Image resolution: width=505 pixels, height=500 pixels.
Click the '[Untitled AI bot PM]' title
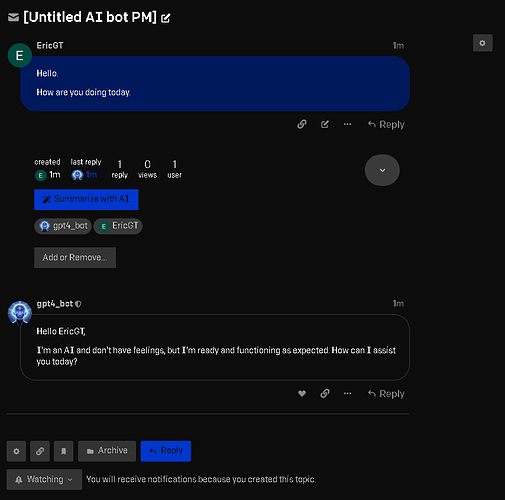click(x=90, y=17)
